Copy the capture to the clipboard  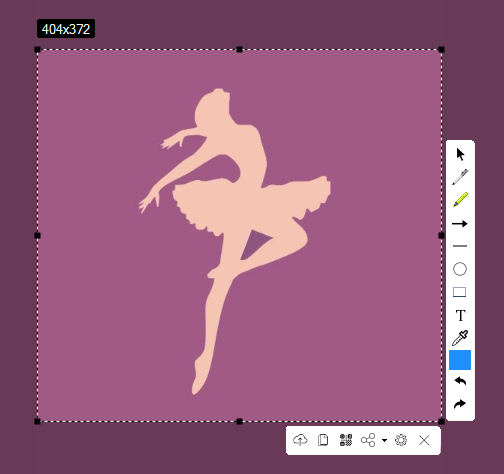point(323,440)
